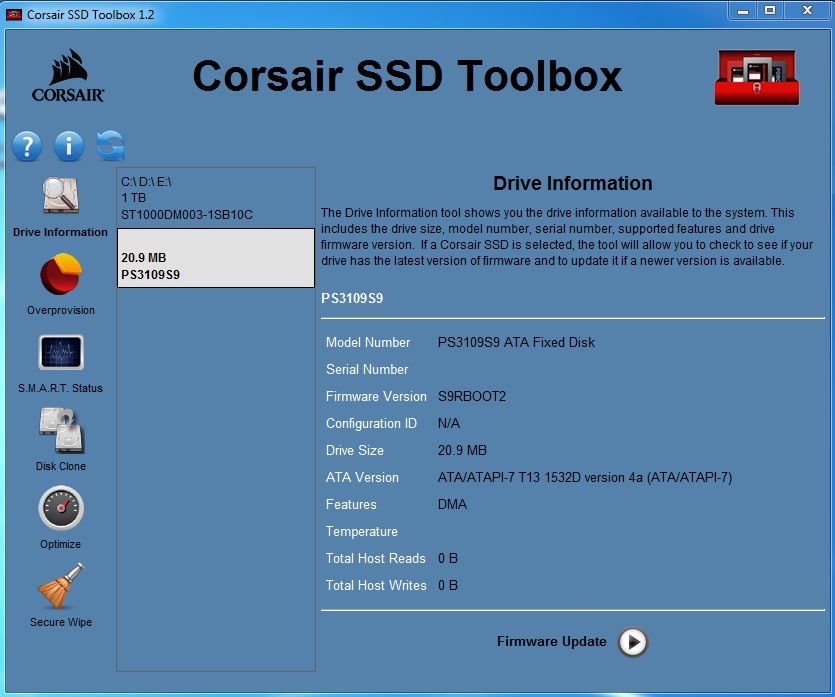The height and width of the screenshot is (697, 835).
Task: Minimize the Corsair SSD Toolbox window
Action: coord(743,11)
